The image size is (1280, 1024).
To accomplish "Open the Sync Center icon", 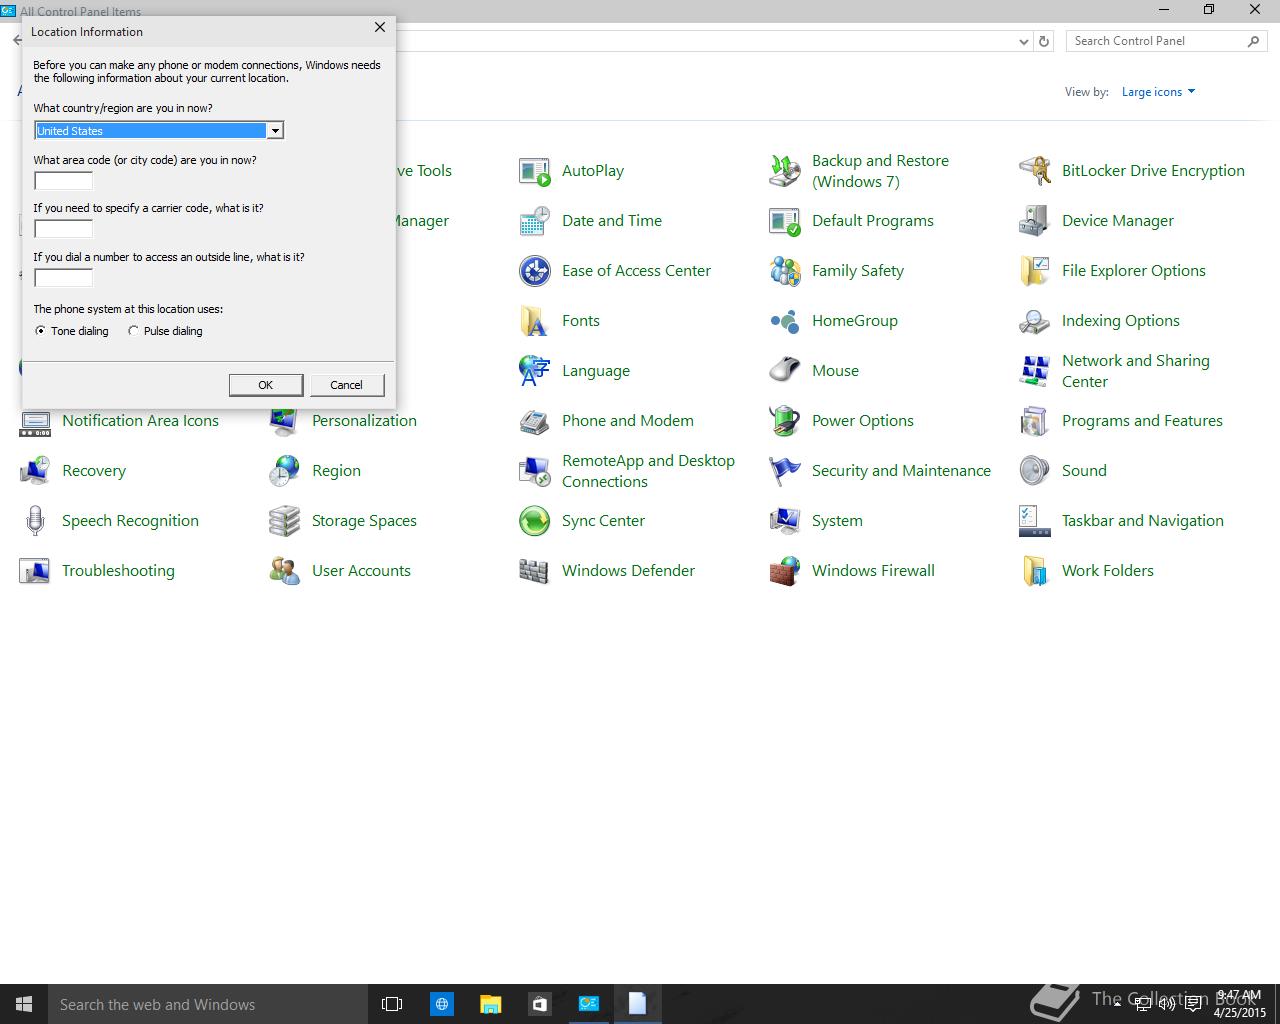I will (535, 521).
